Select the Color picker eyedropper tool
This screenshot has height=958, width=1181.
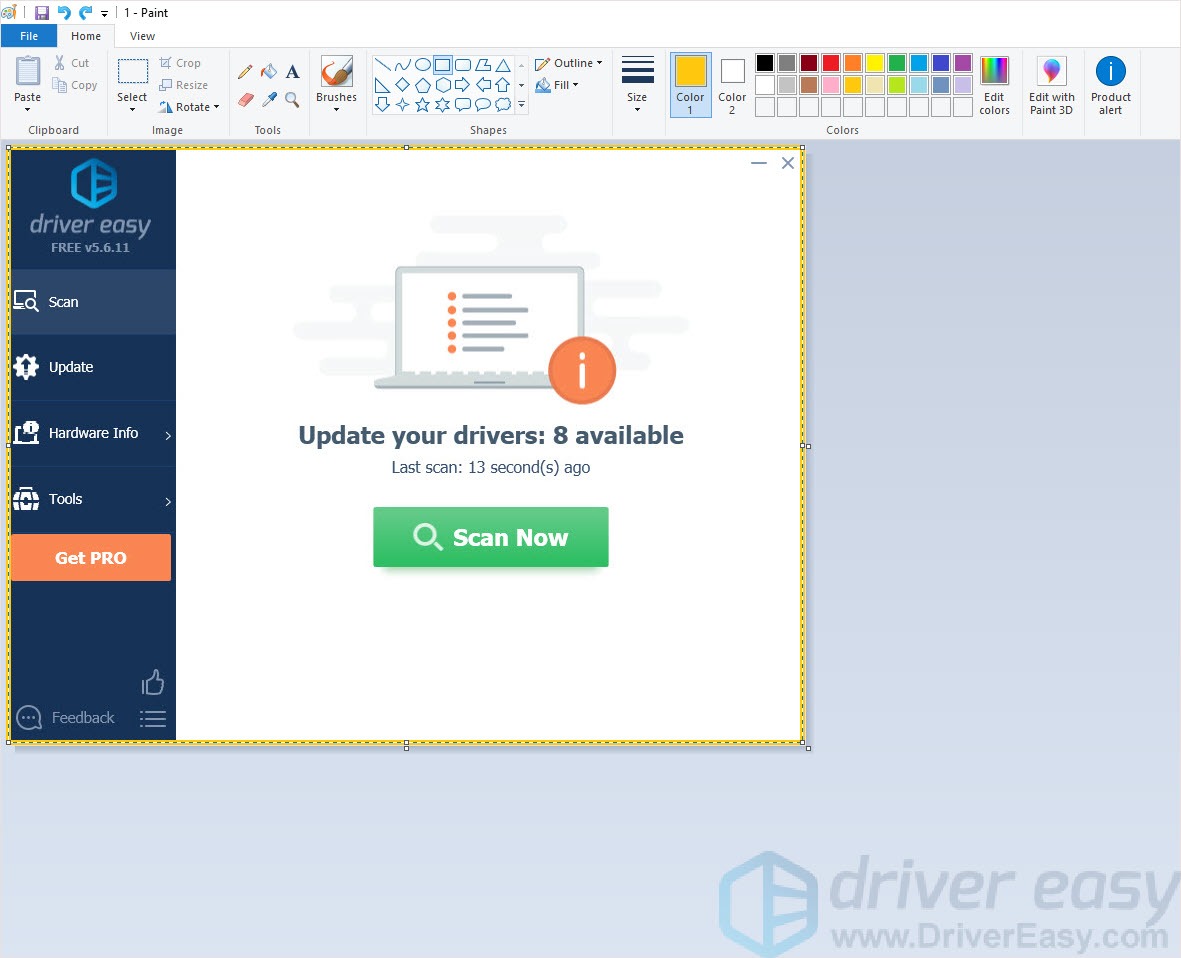269,100
